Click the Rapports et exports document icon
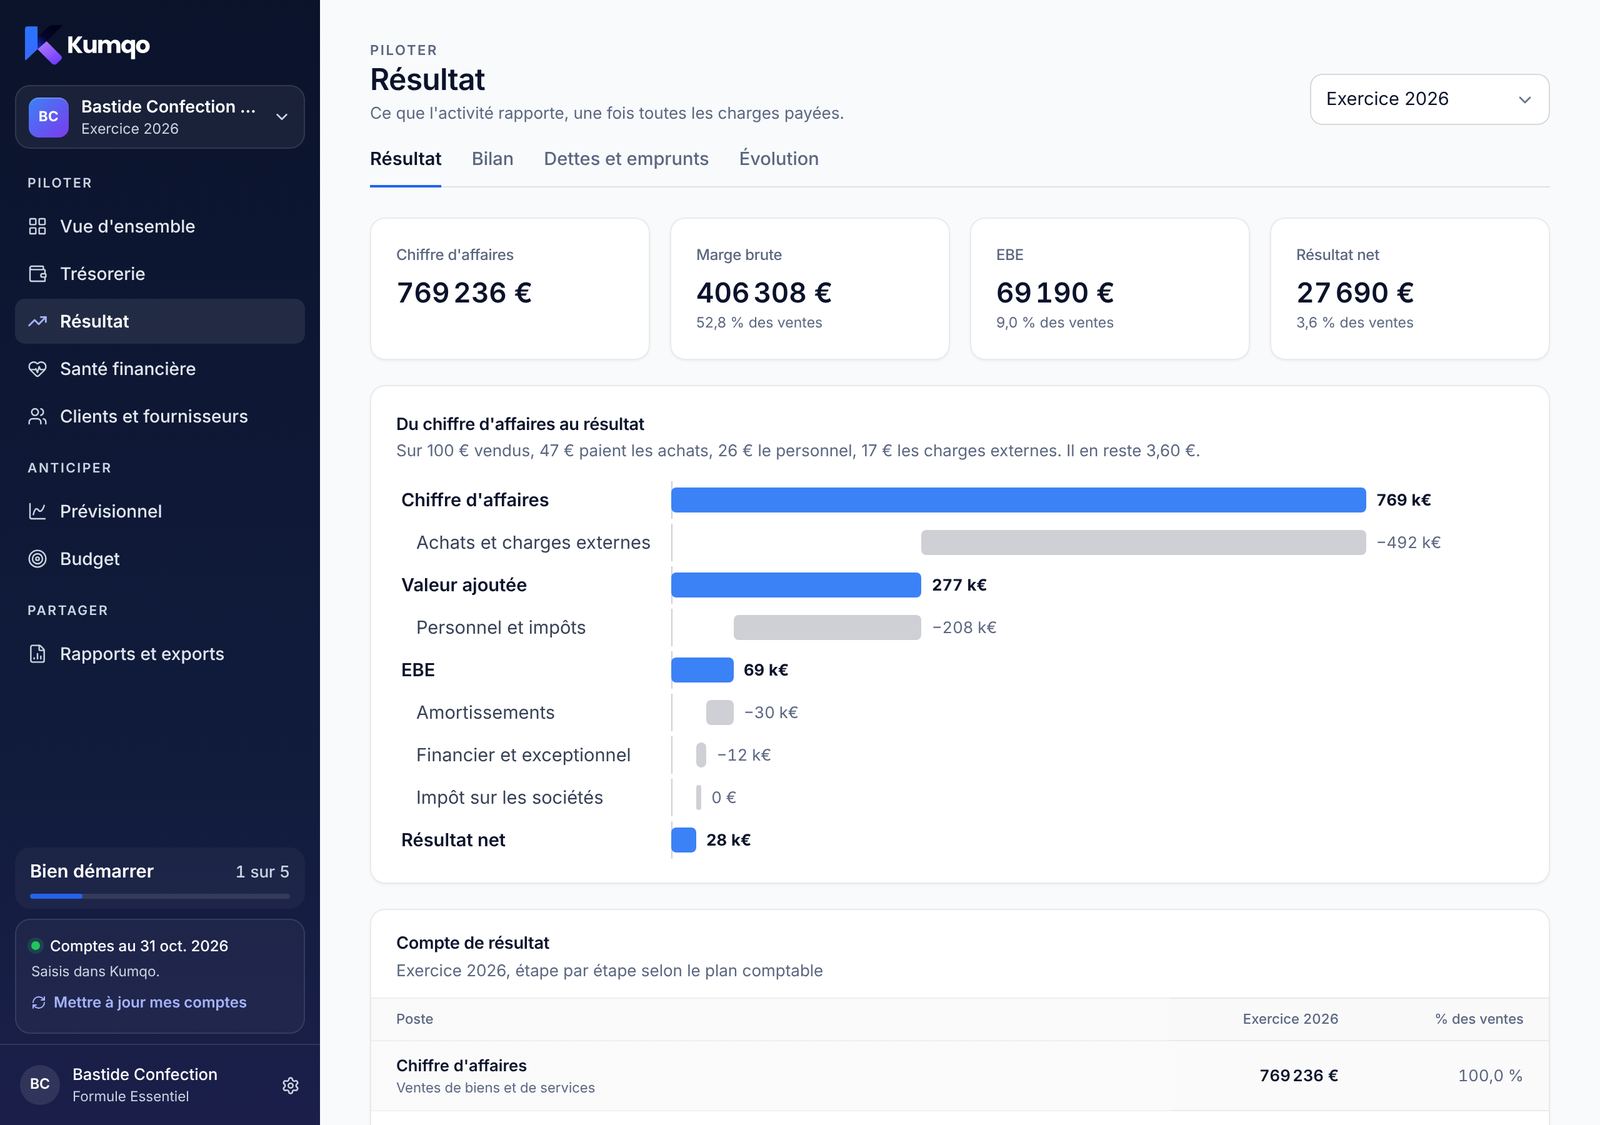This screenshot has height=1125, width=1600. click(x=37, y=654)
